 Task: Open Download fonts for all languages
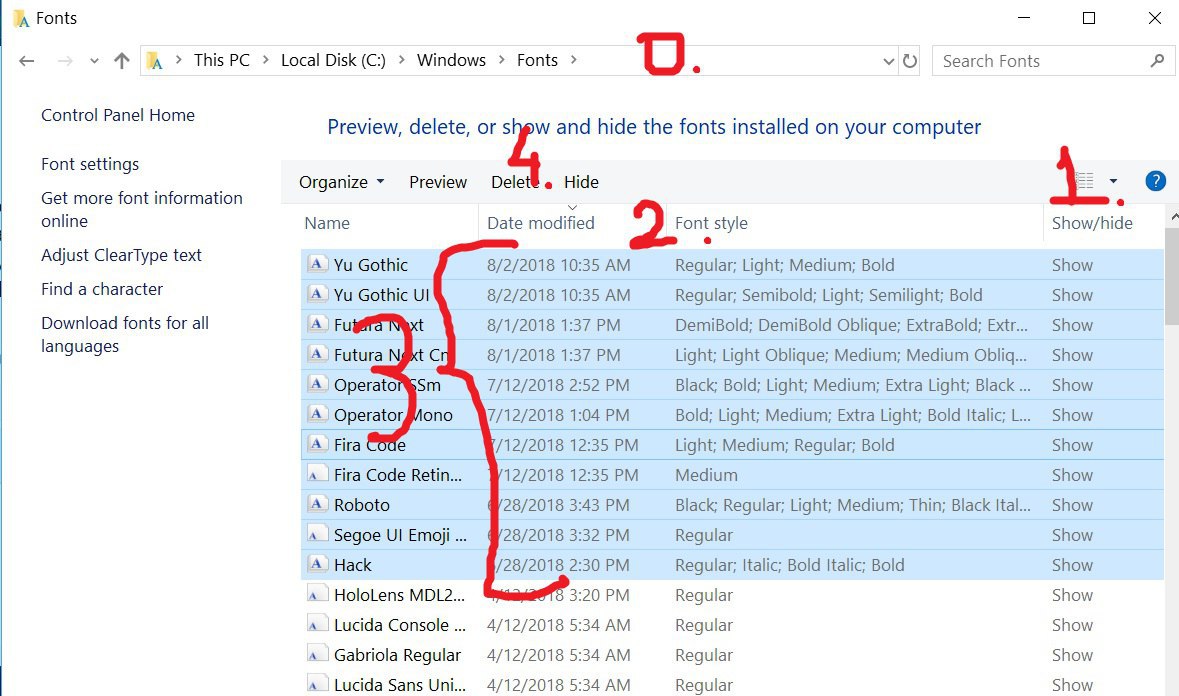pos(125,334)
